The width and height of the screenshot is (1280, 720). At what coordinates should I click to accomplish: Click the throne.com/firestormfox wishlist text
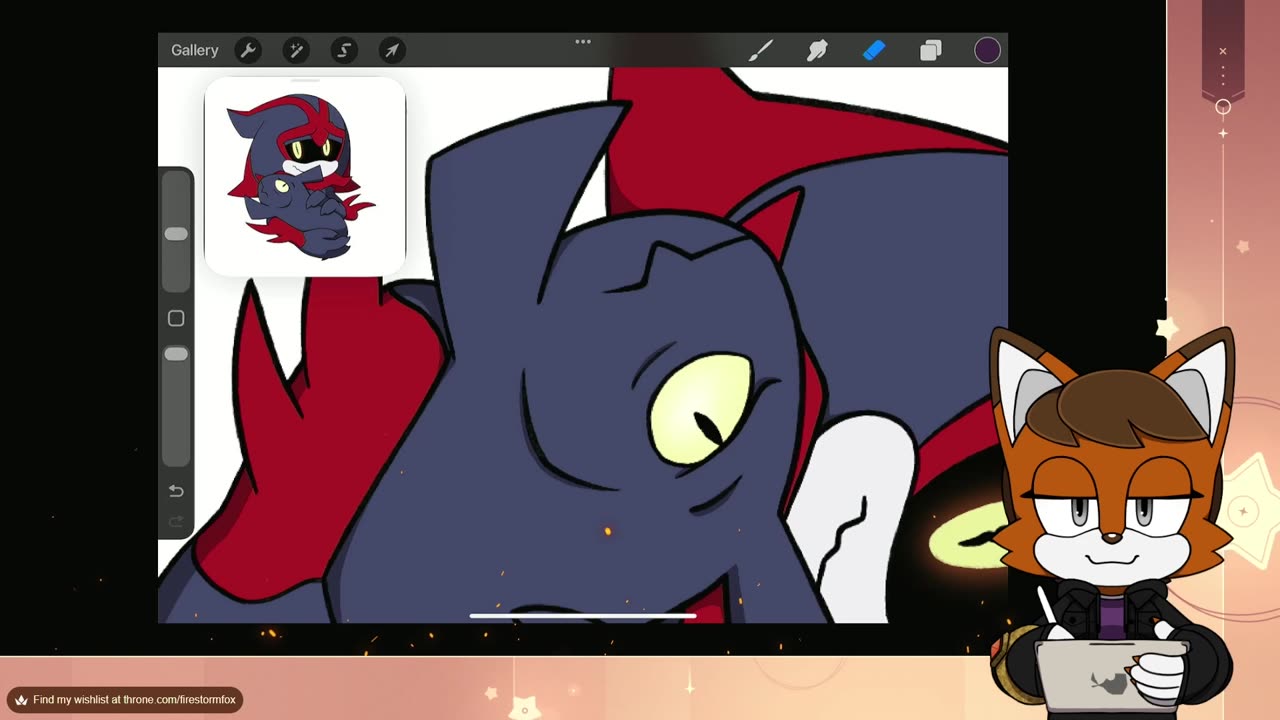[x=134, y=700]
